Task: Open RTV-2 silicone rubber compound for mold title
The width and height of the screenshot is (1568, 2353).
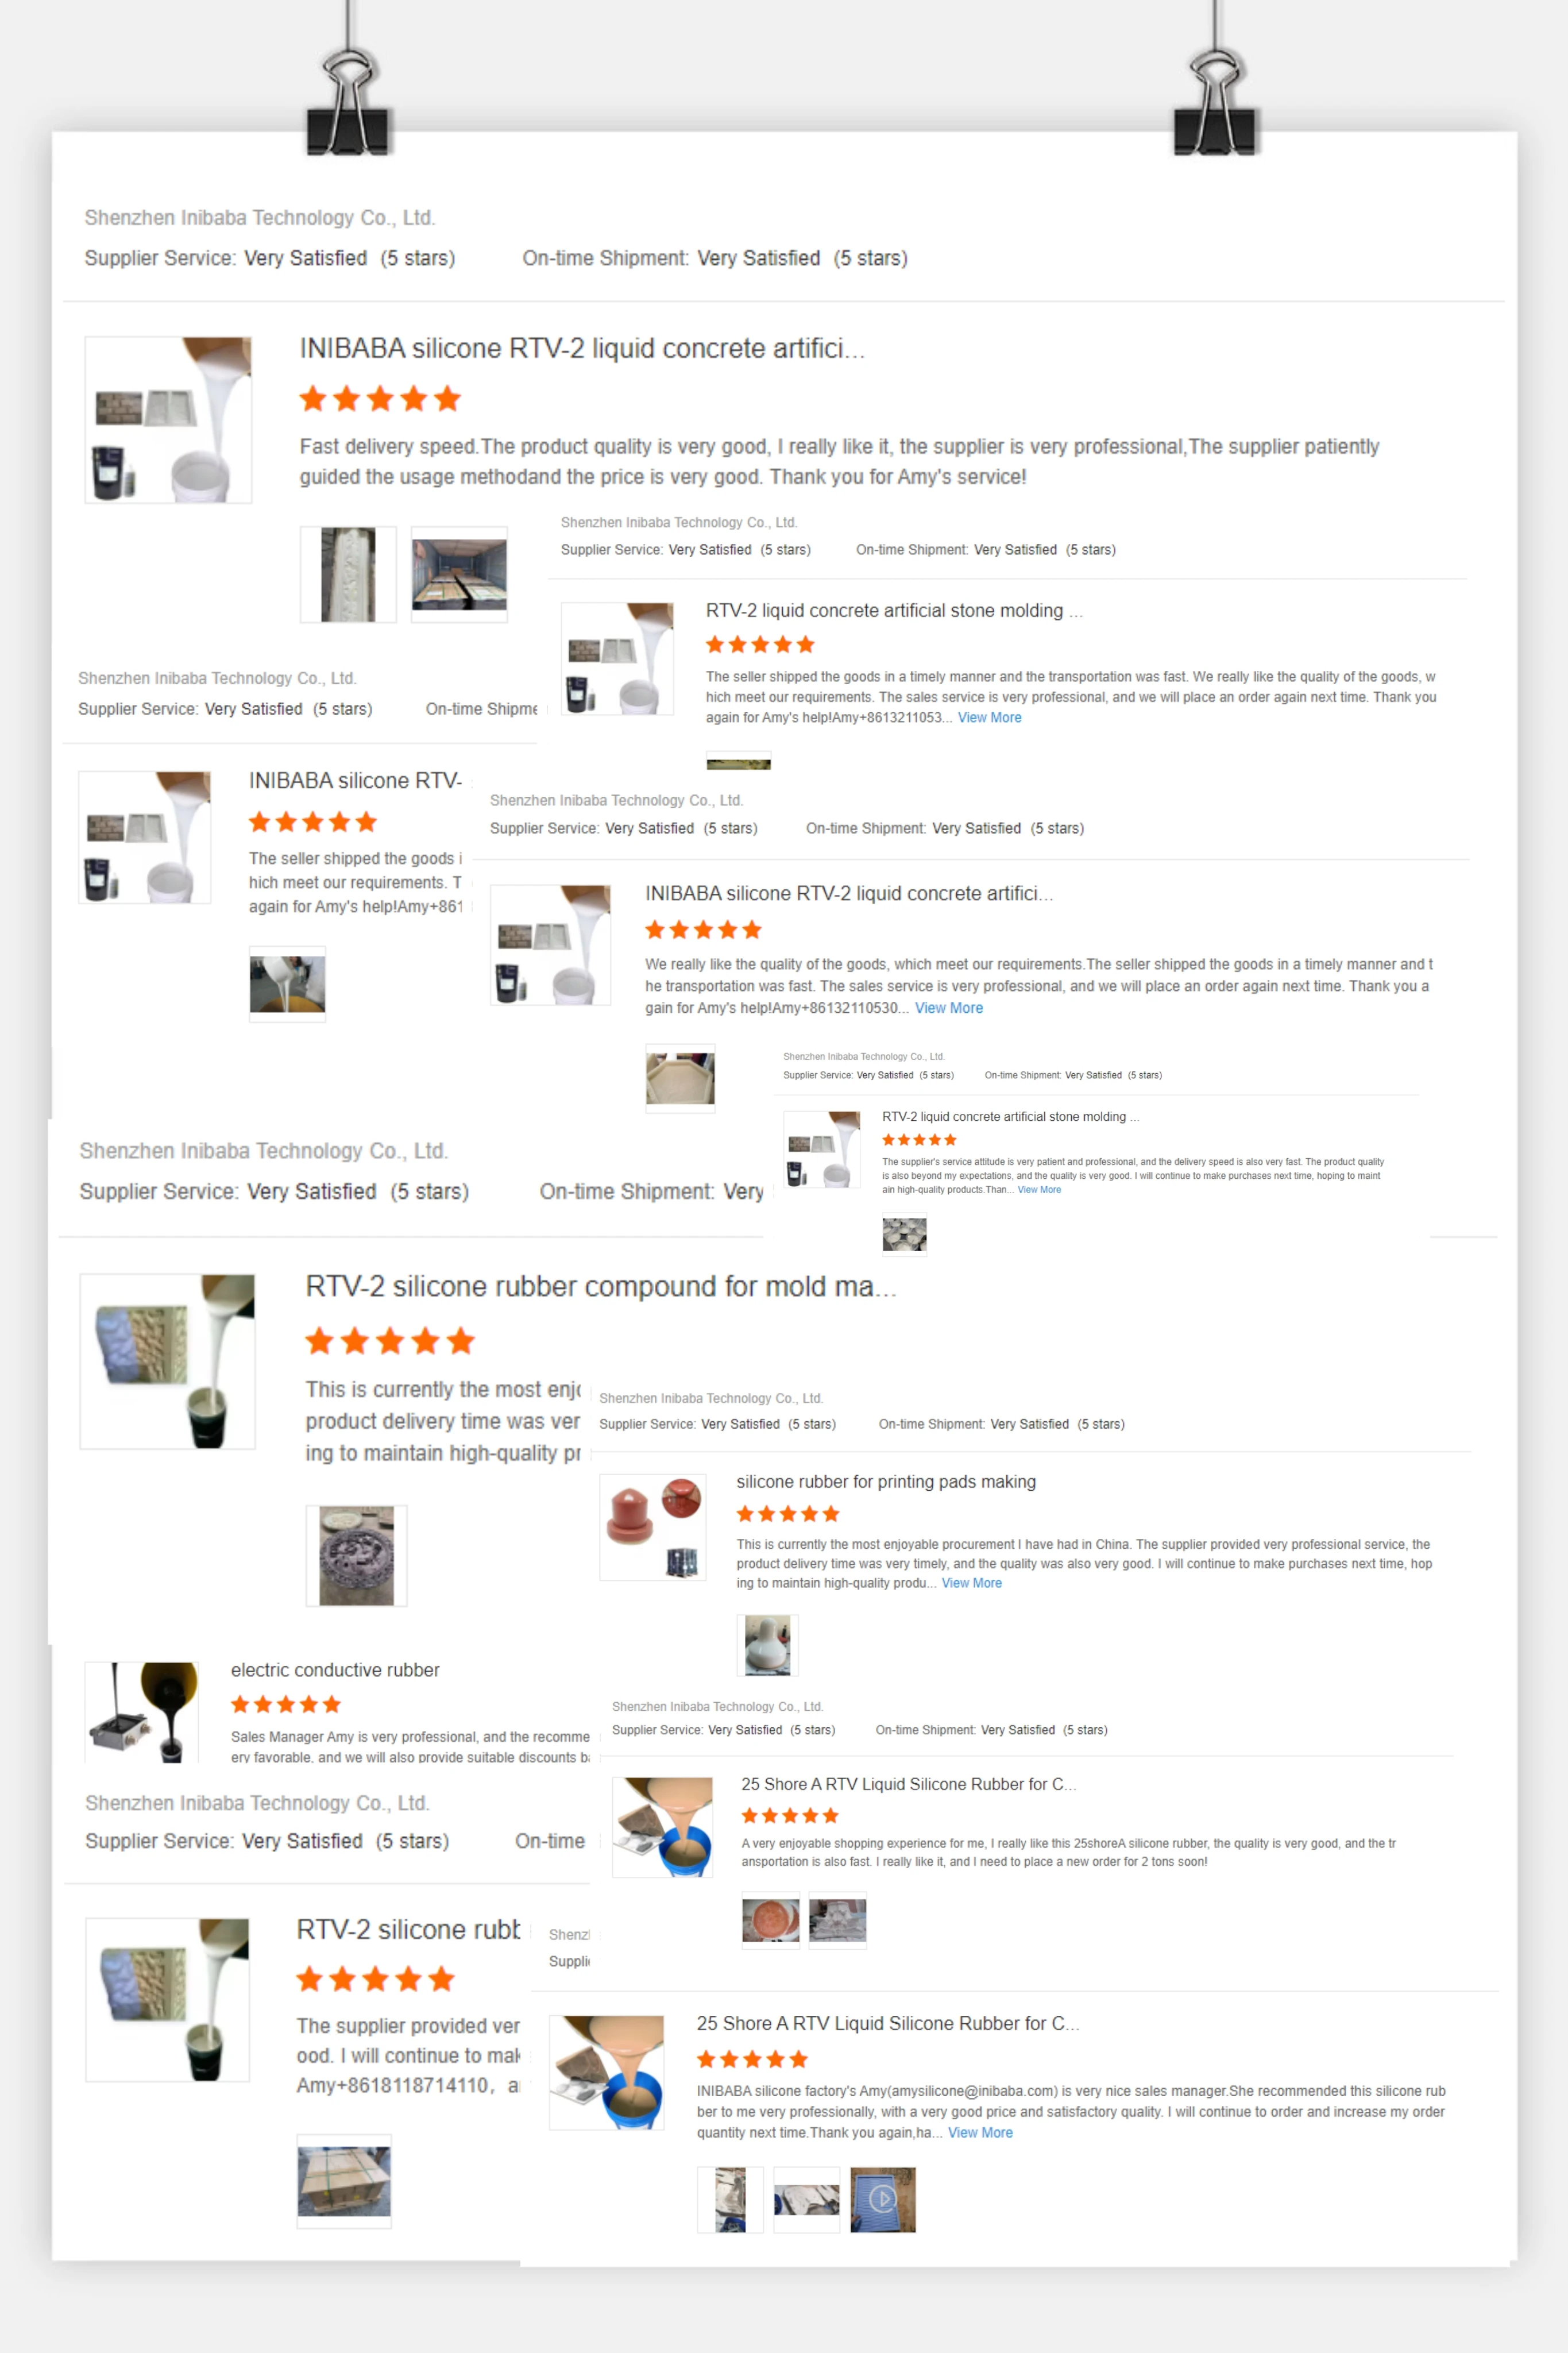Action: (601, 1286)
